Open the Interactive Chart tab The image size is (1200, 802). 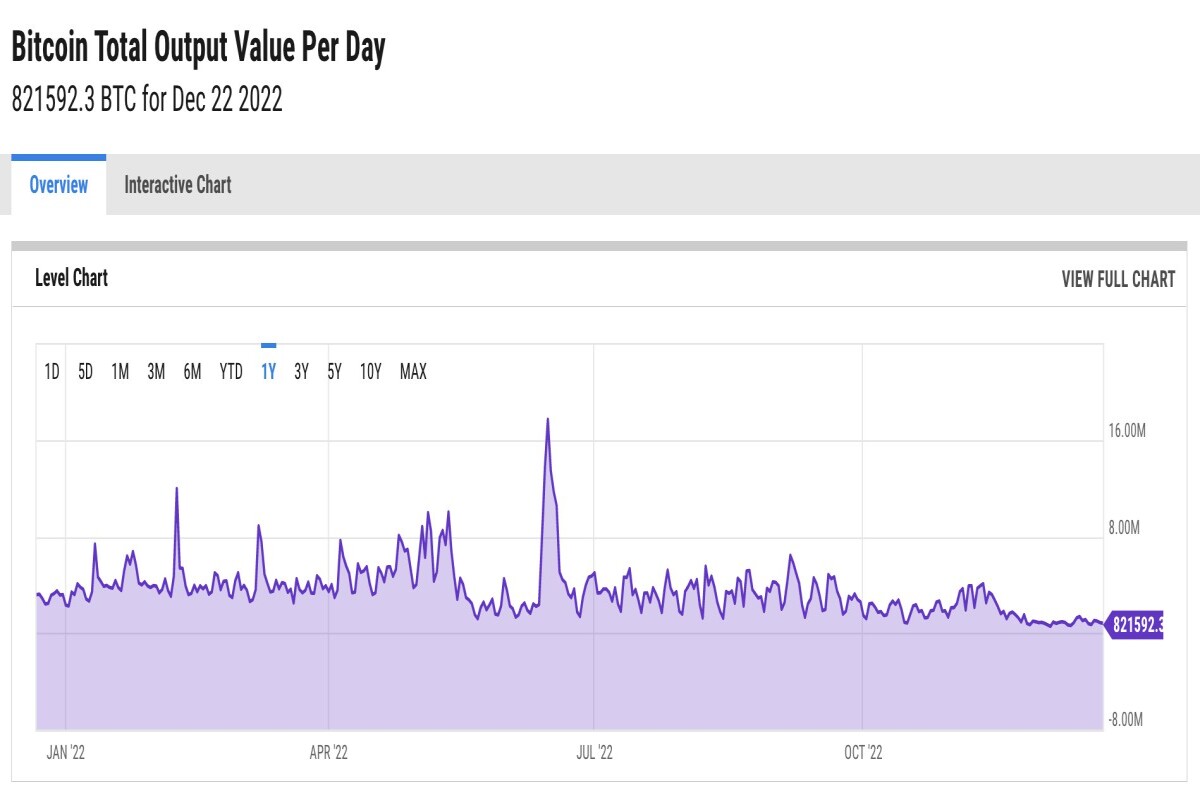(x=177, y=185)
